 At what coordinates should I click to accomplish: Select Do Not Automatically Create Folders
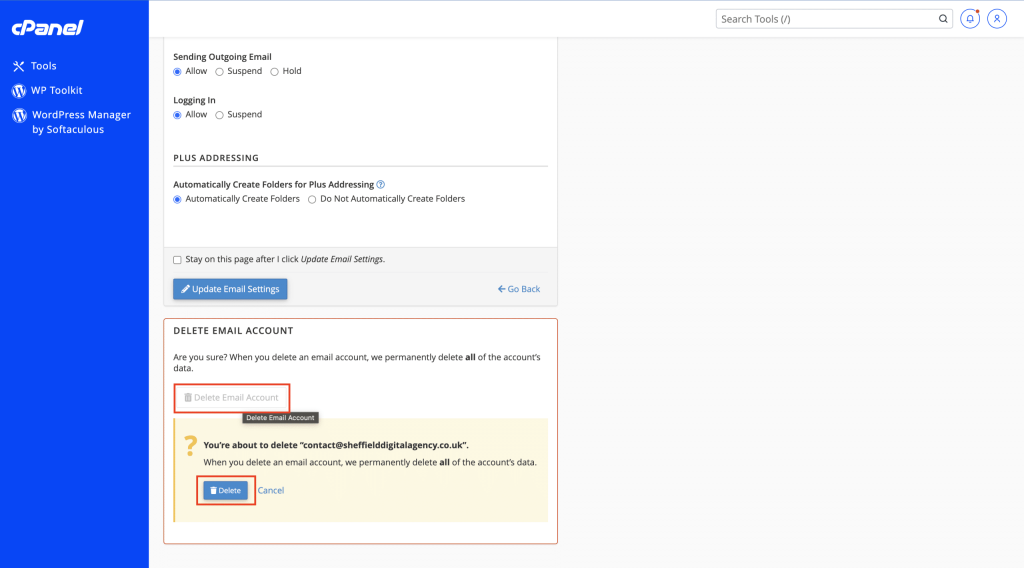point(312,199)
